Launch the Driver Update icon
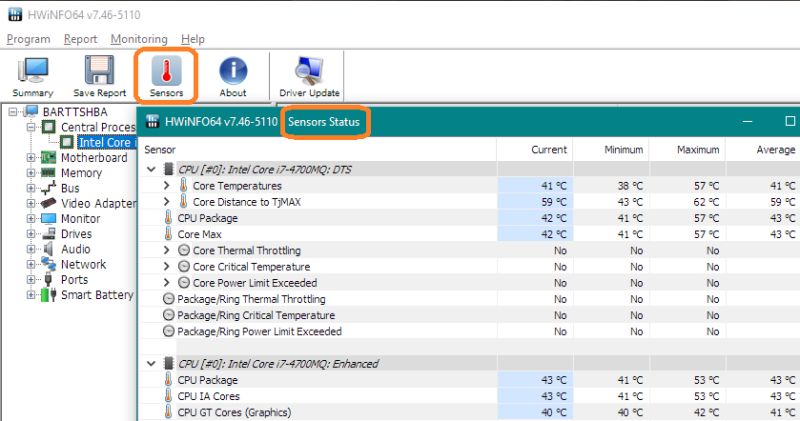This screenshot has height=421, width=800. 309,70
